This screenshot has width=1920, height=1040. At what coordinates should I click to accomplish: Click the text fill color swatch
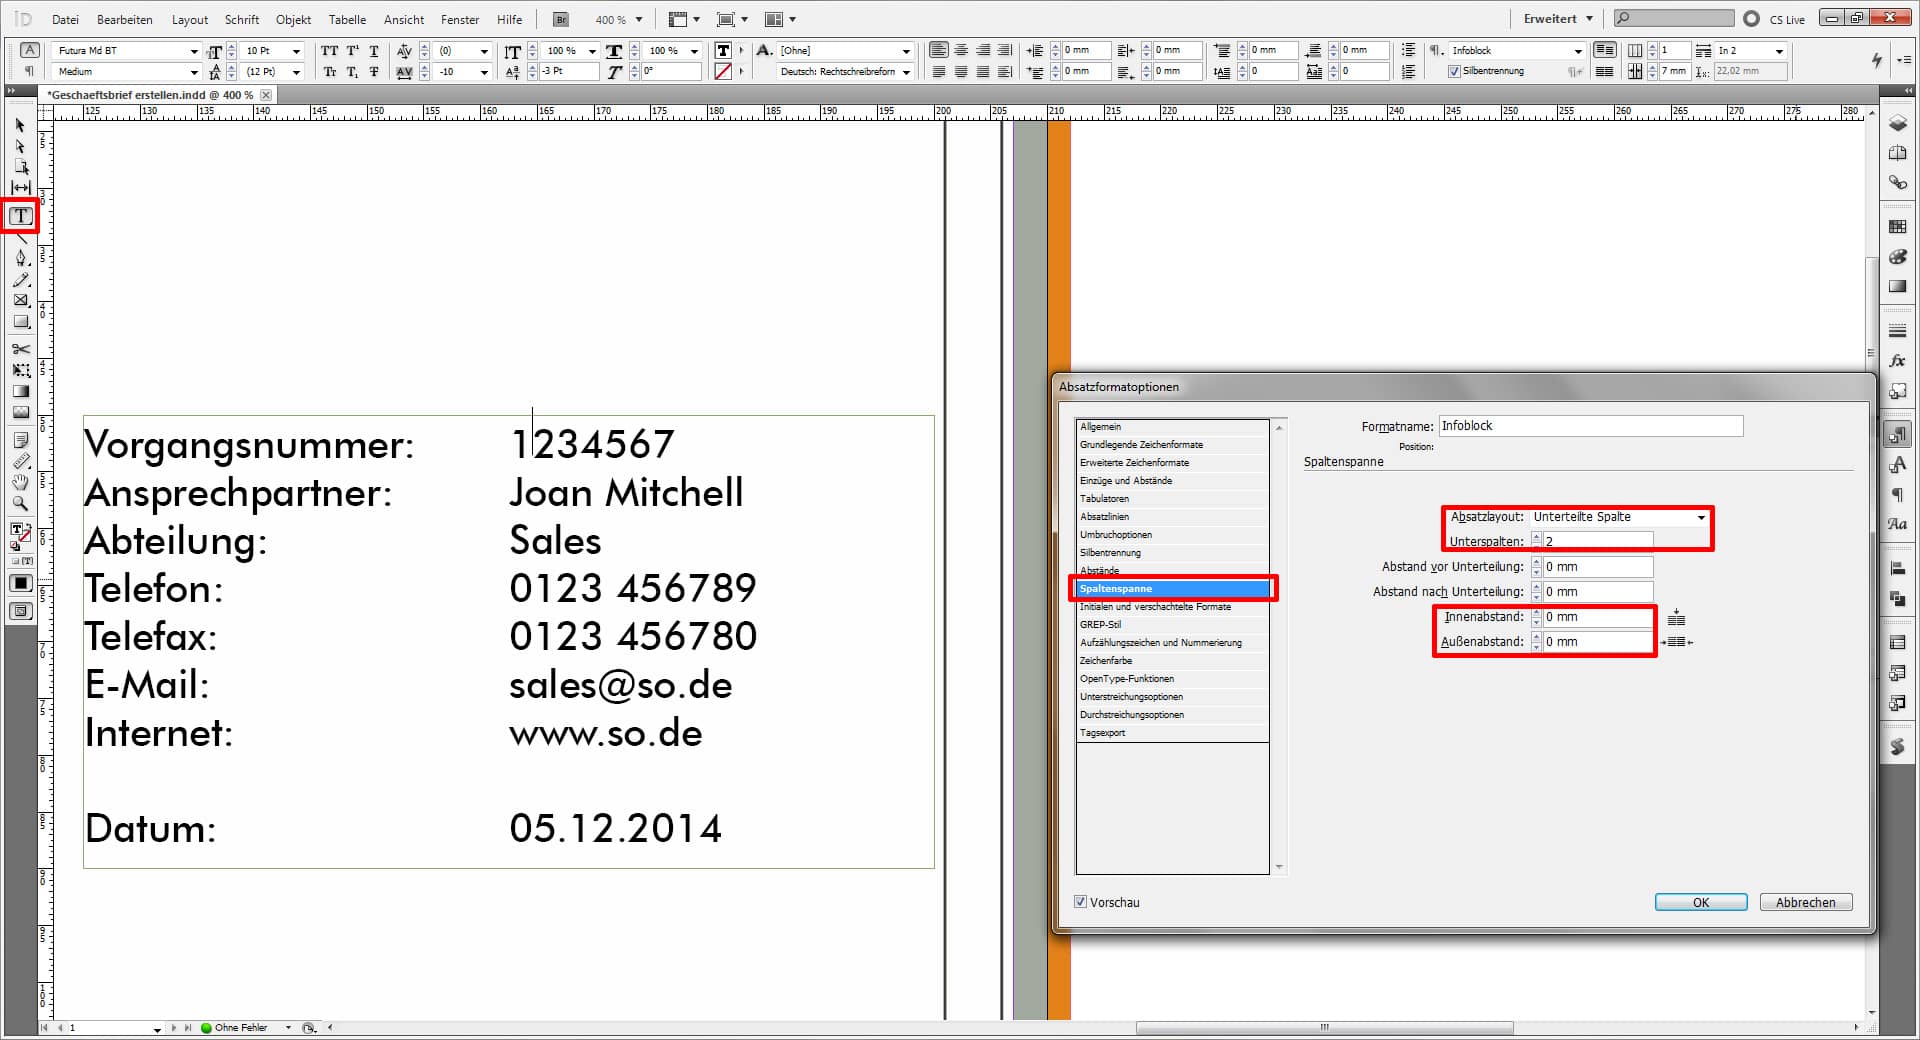723,51
